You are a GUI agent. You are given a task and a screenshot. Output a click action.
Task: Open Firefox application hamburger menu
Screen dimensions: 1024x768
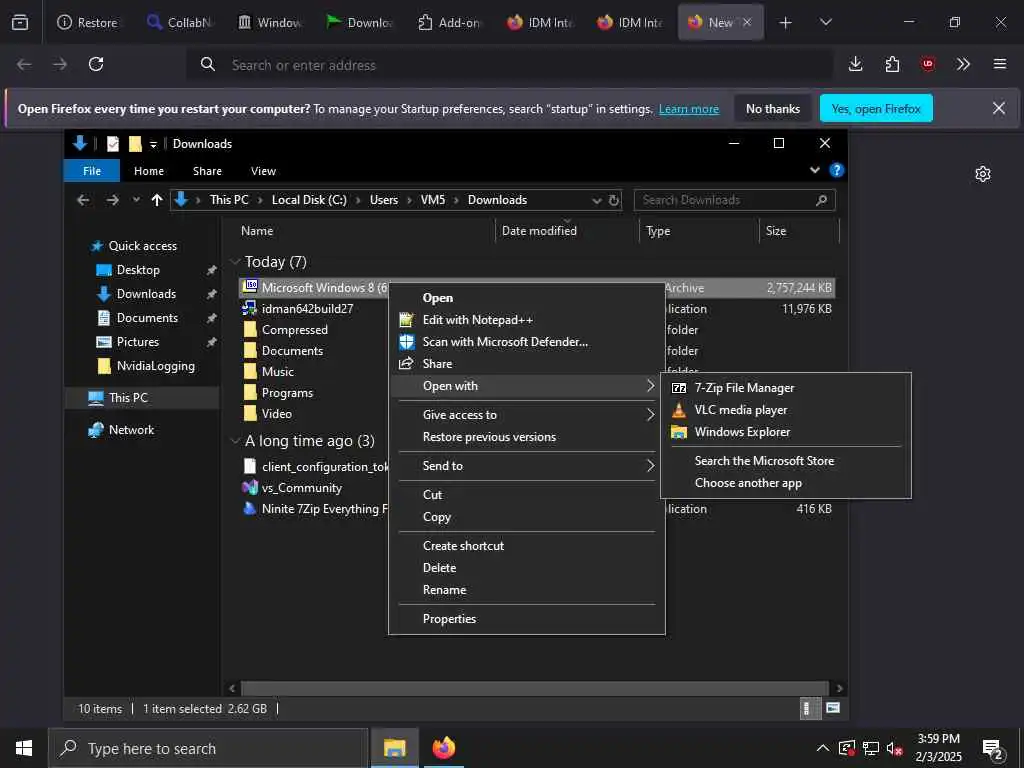click(1000, 64)
